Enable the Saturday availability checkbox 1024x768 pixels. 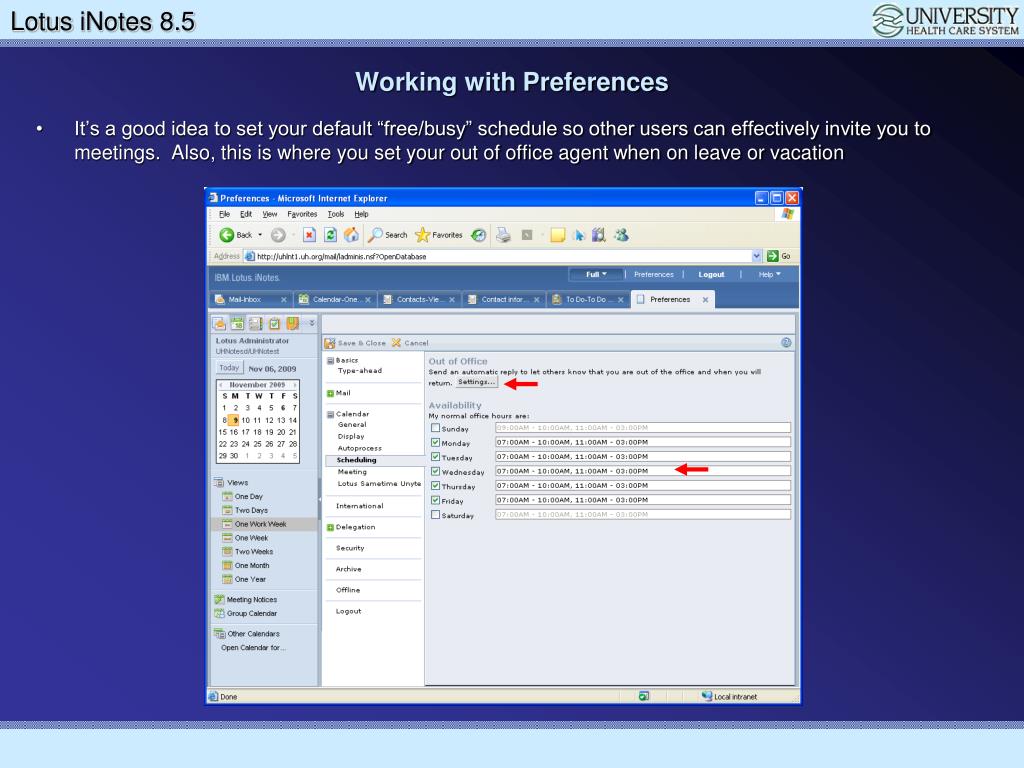pos(436,515)
